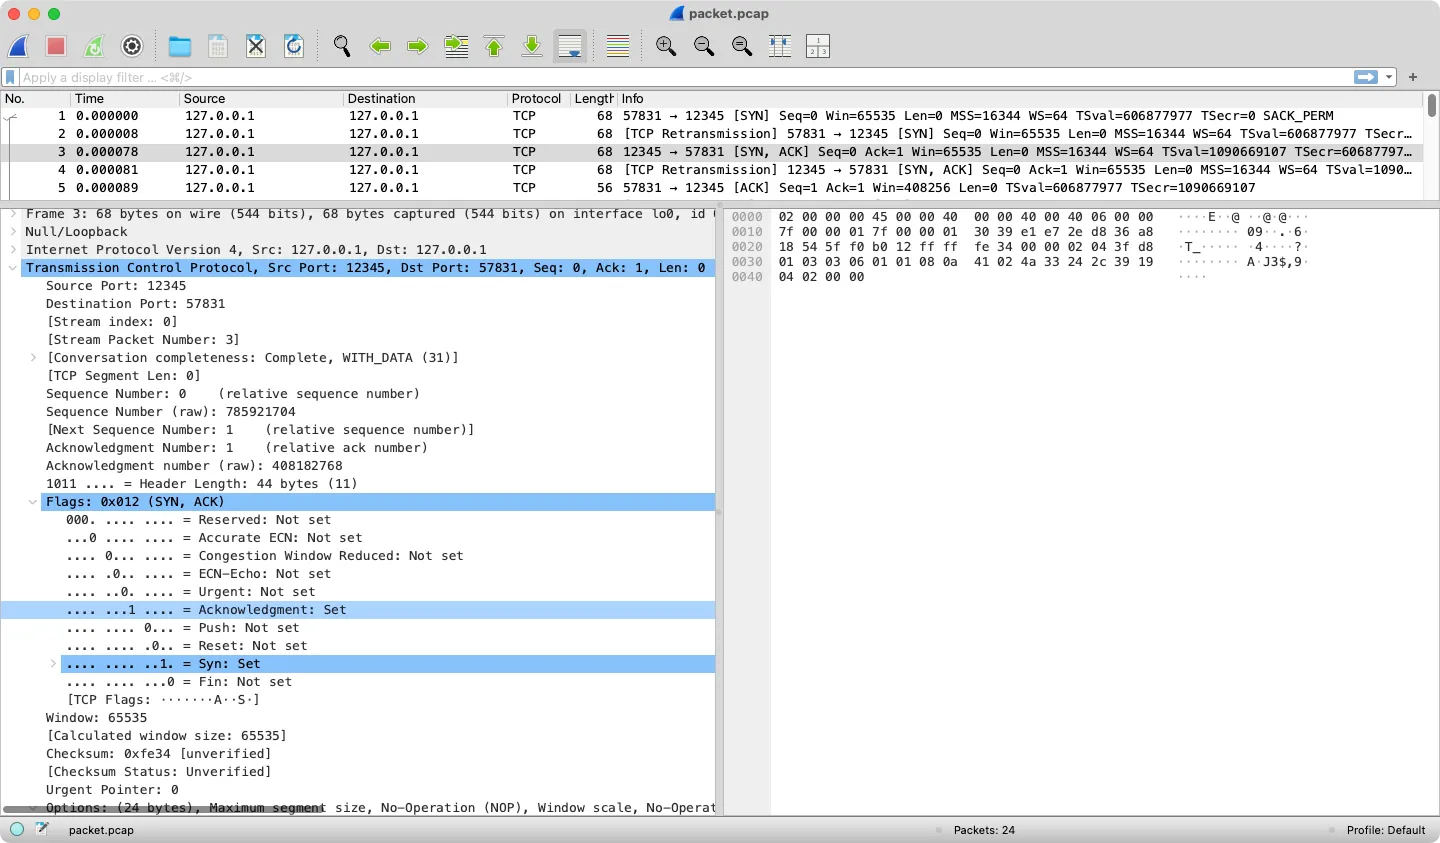
Task: Collapse the Flags: 0x012 tree node
Action: point(33,502)
